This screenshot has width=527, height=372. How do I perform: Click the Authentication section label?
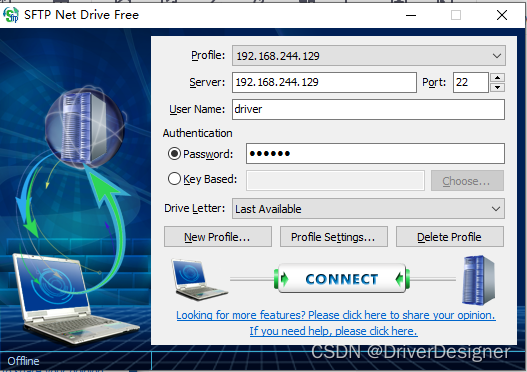198,133
